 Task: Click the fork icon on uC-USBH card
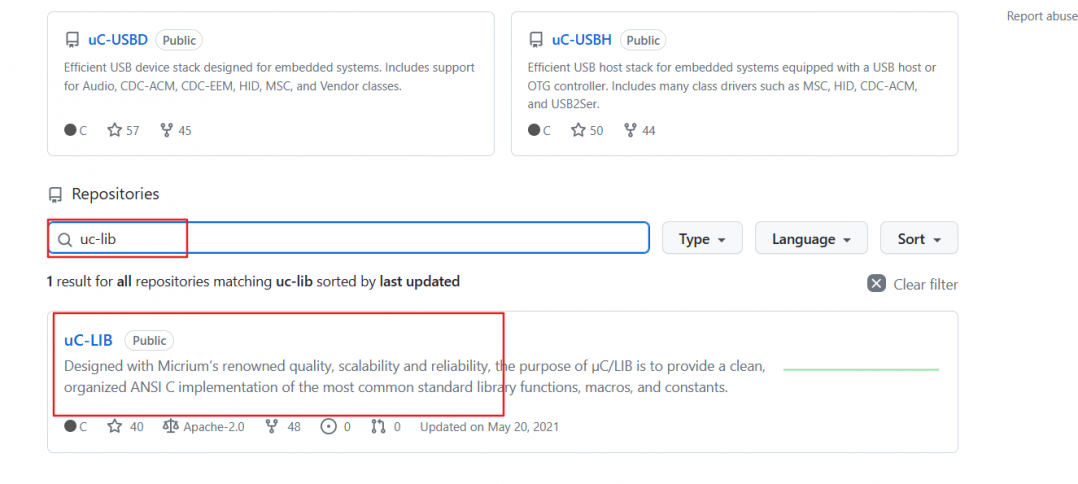click(630, 130)
